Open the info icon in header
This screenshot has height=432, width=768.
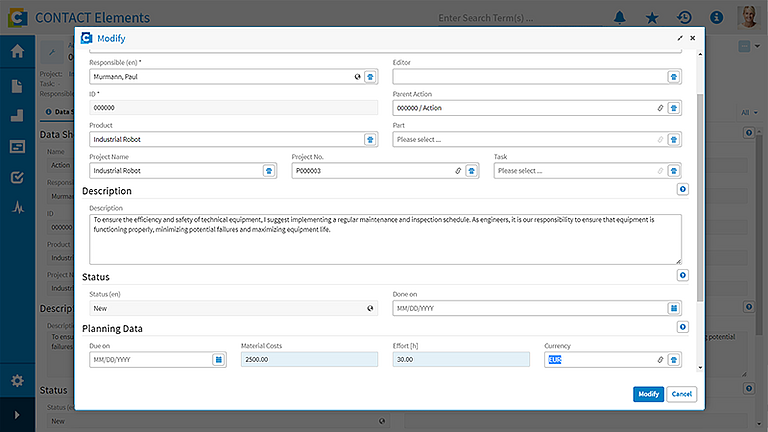tap(717, 18)
